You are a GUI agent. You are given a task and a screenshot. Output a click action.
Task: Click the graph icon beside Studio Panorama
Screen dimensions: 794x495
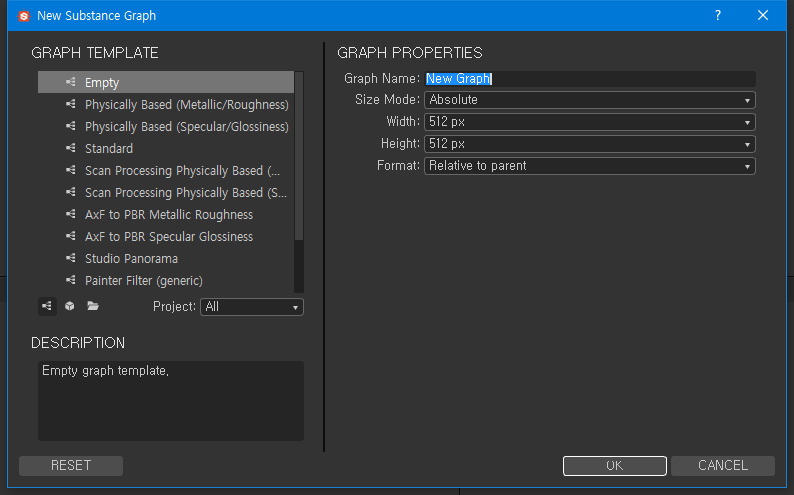point(71,258)
